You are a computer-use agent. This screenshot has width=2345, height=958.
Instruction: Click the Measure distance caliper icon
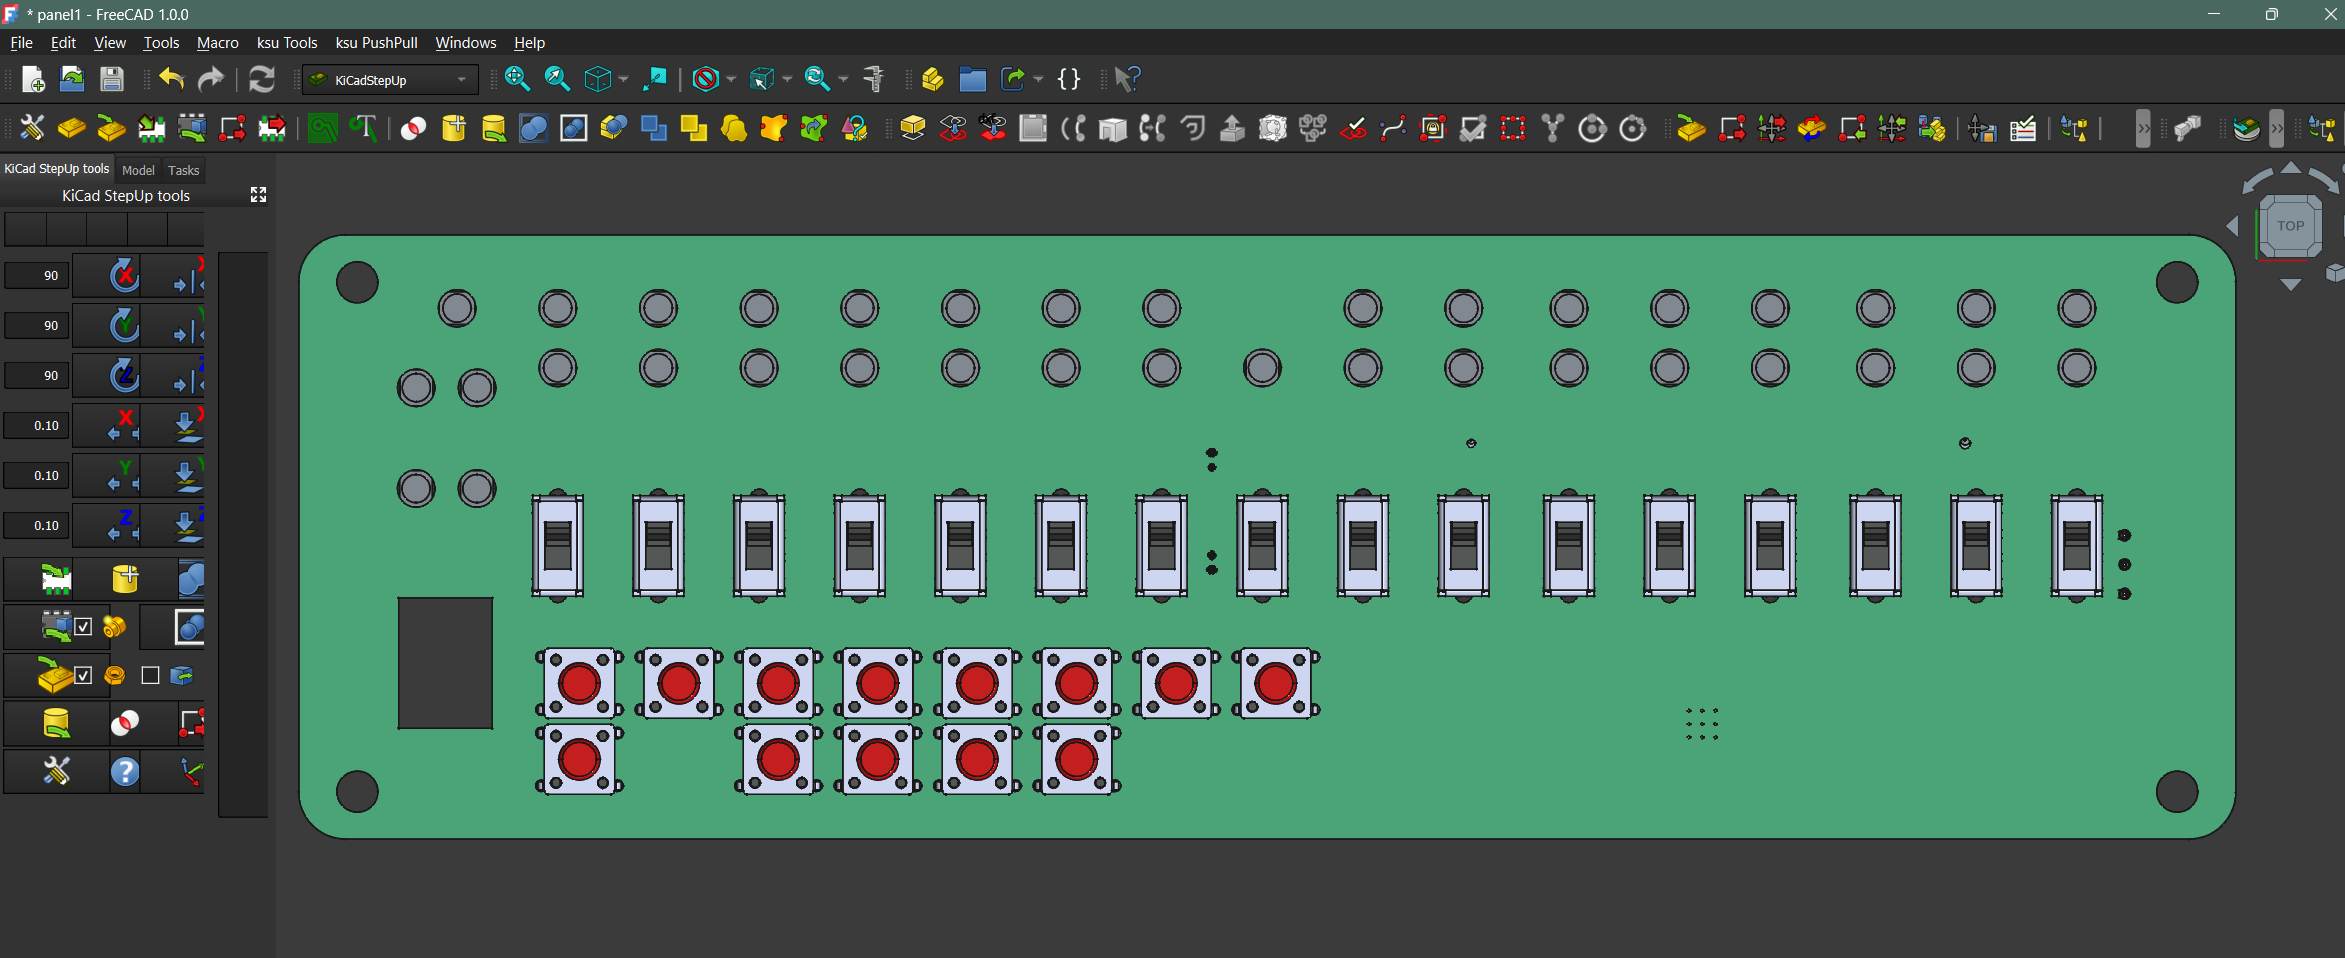click(x=874, y=79)
